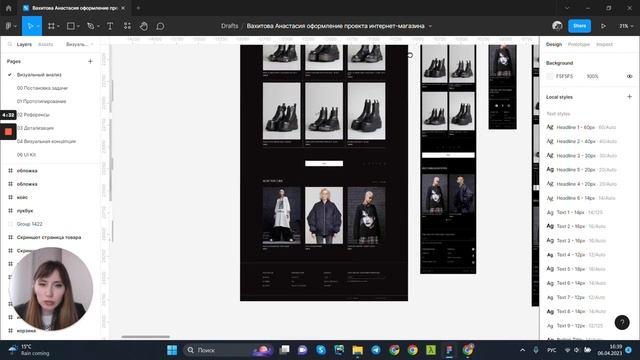
Task: Select the Comment tool
Action: click(x=160, y=26)
